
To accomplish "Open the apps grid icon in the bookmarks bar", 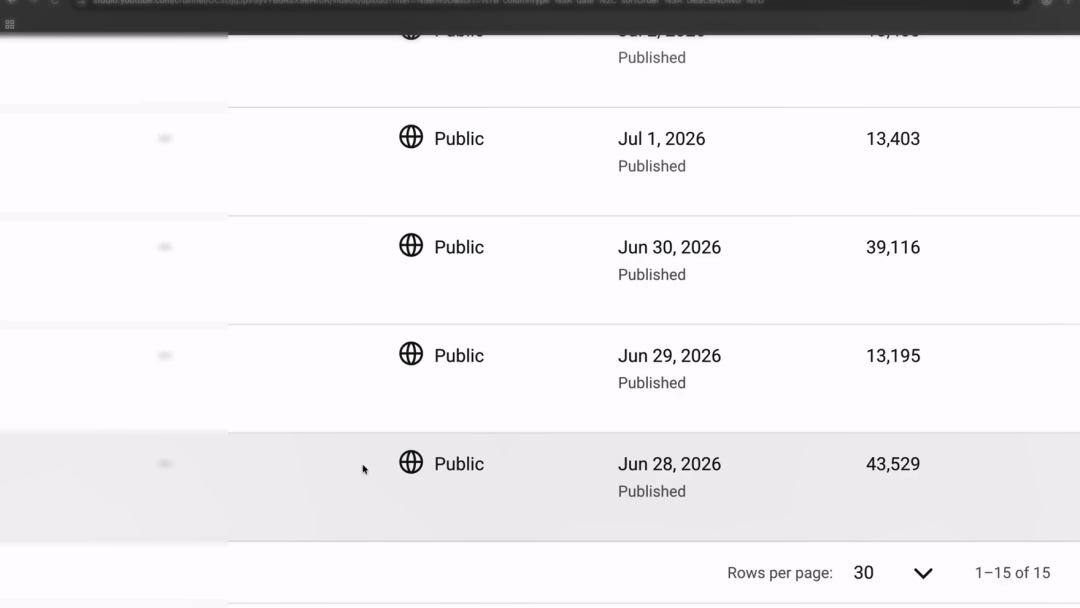I will pos(10,24).
